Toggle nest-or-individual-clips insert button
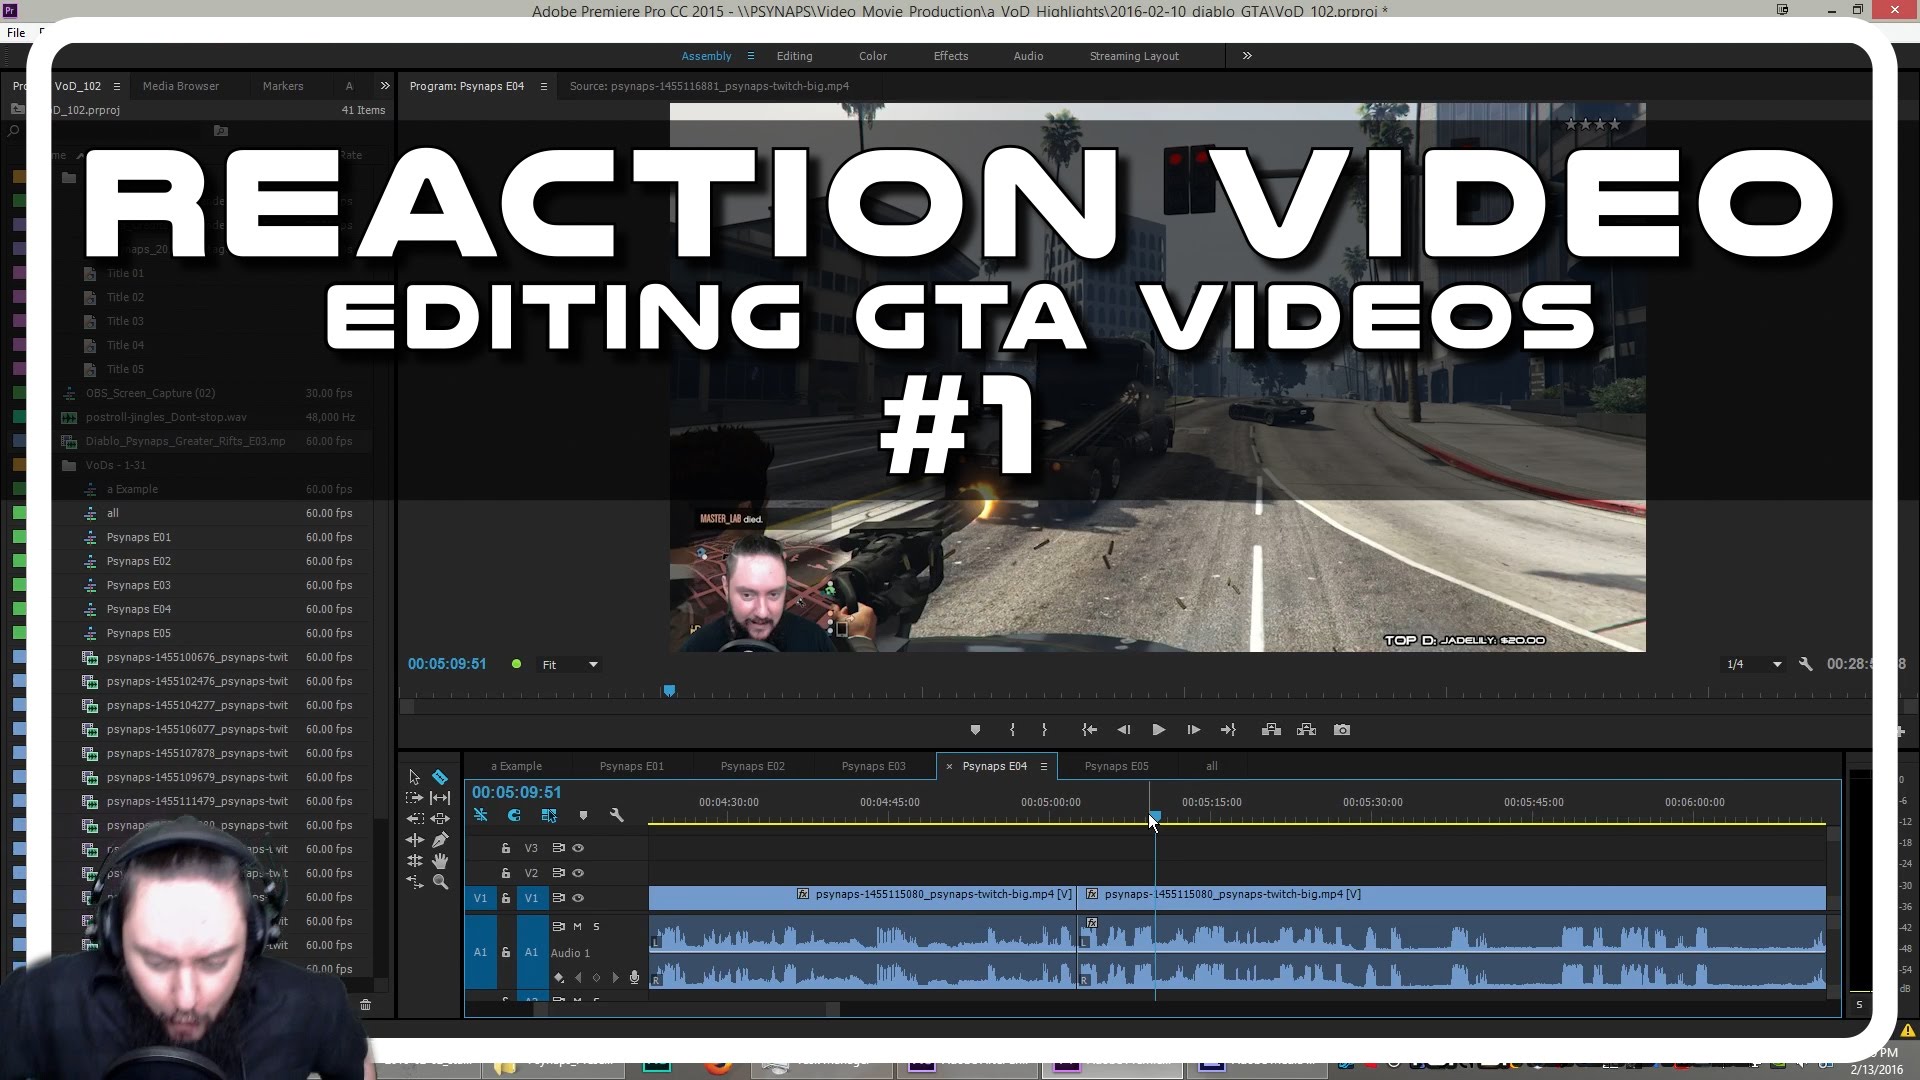Viewport: 1920px width, 1080px height. click(x=481, y=816)
